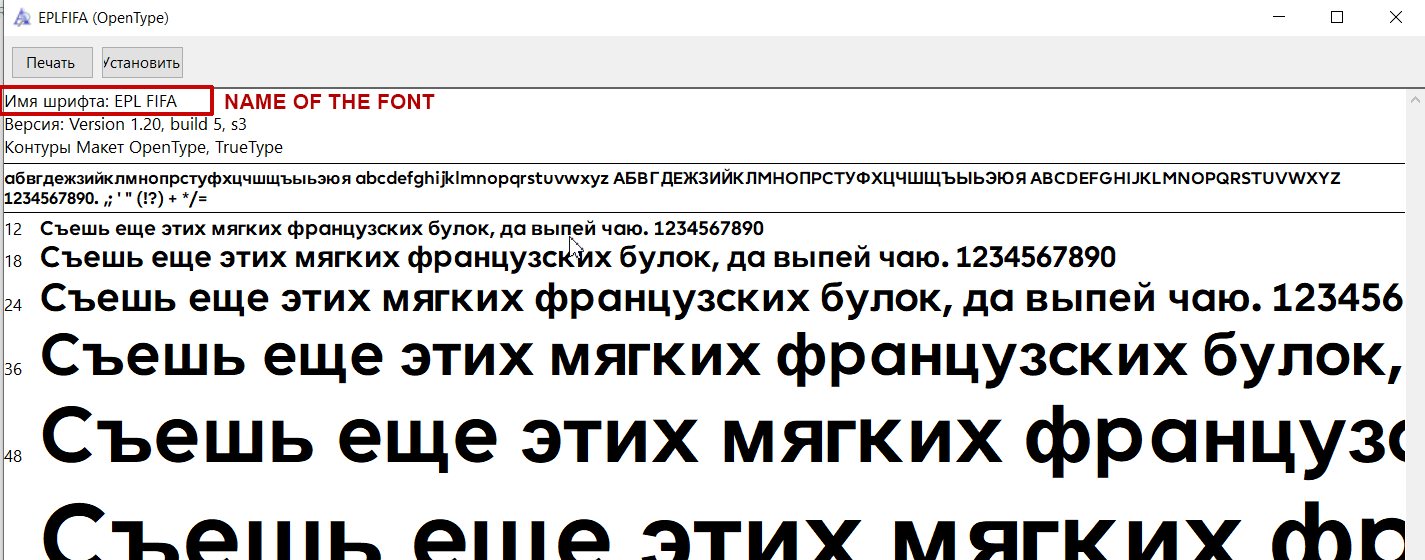Click the line Контуры Макет OpenType, TrueType
This screenshot has height=560, width=1425.
(x=144, y=148)
